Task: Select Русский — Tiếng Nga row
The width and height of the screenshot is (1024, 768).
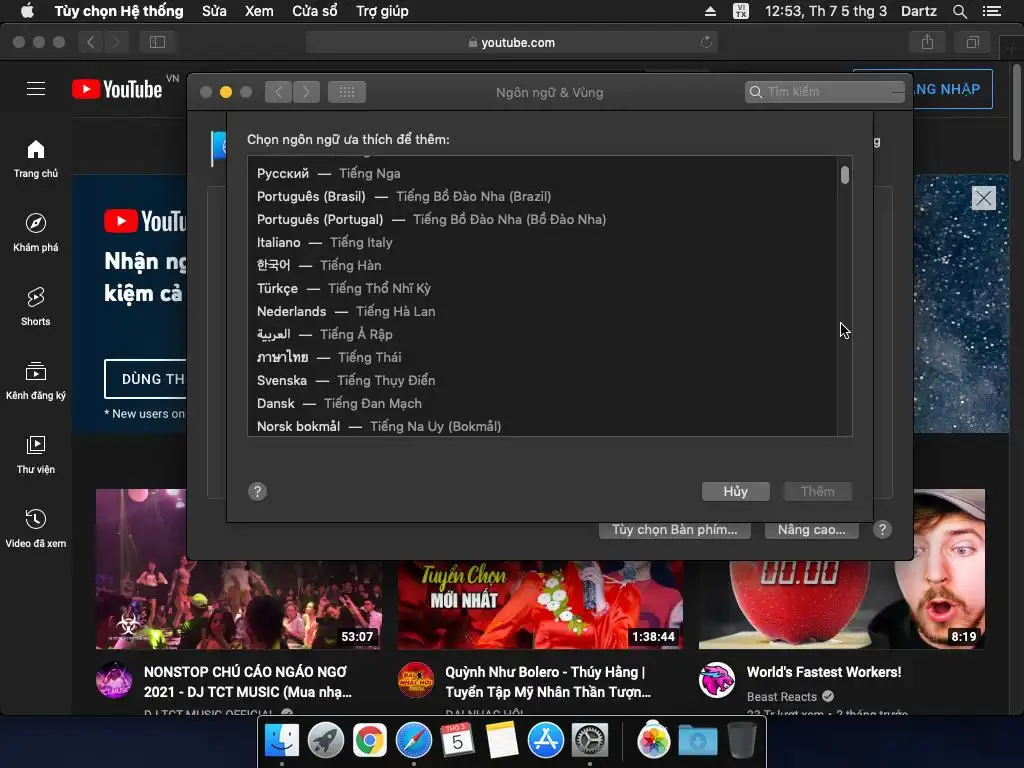Action: point(542,173)
